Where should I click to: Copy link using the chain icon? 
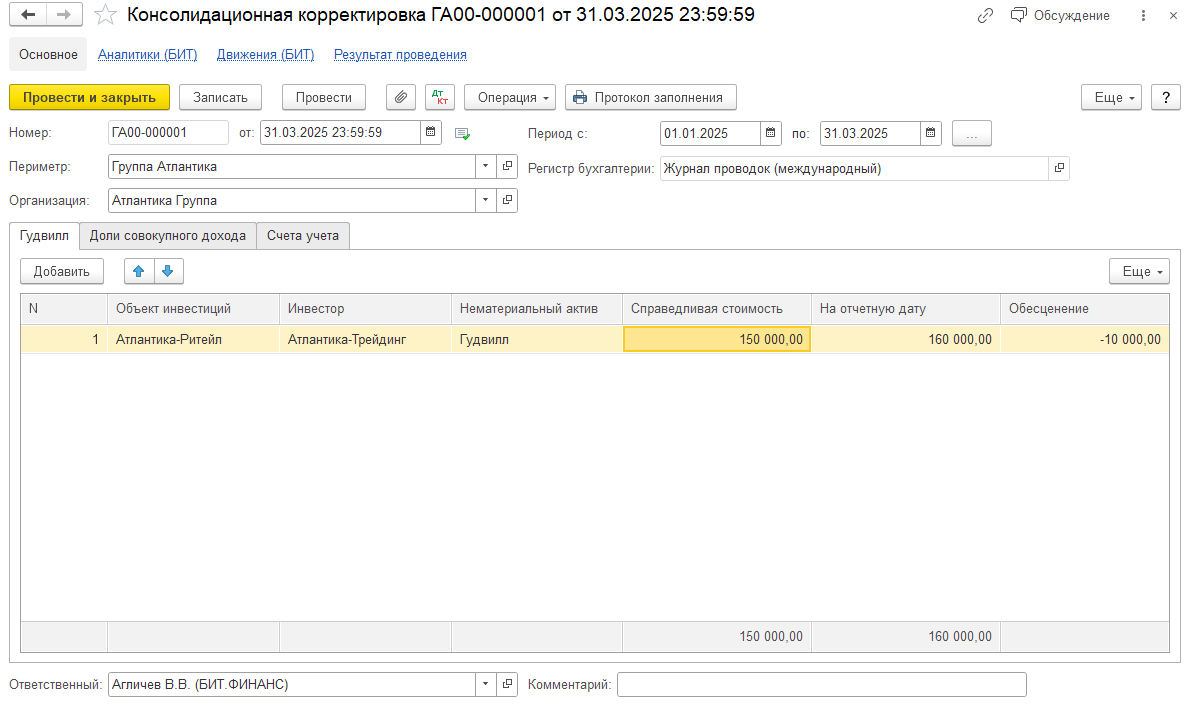(x=985, y=15)
